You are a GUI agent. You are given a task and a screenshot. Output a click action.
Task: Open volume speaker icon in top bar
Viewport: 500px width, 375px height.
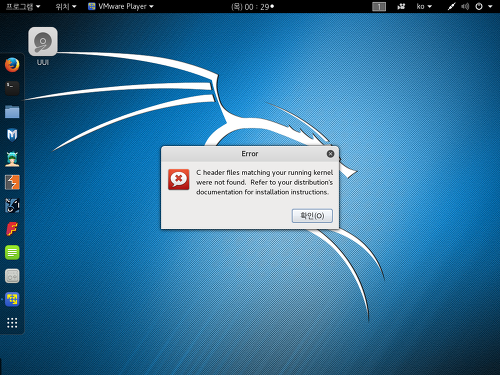click(x=465, y=6)
